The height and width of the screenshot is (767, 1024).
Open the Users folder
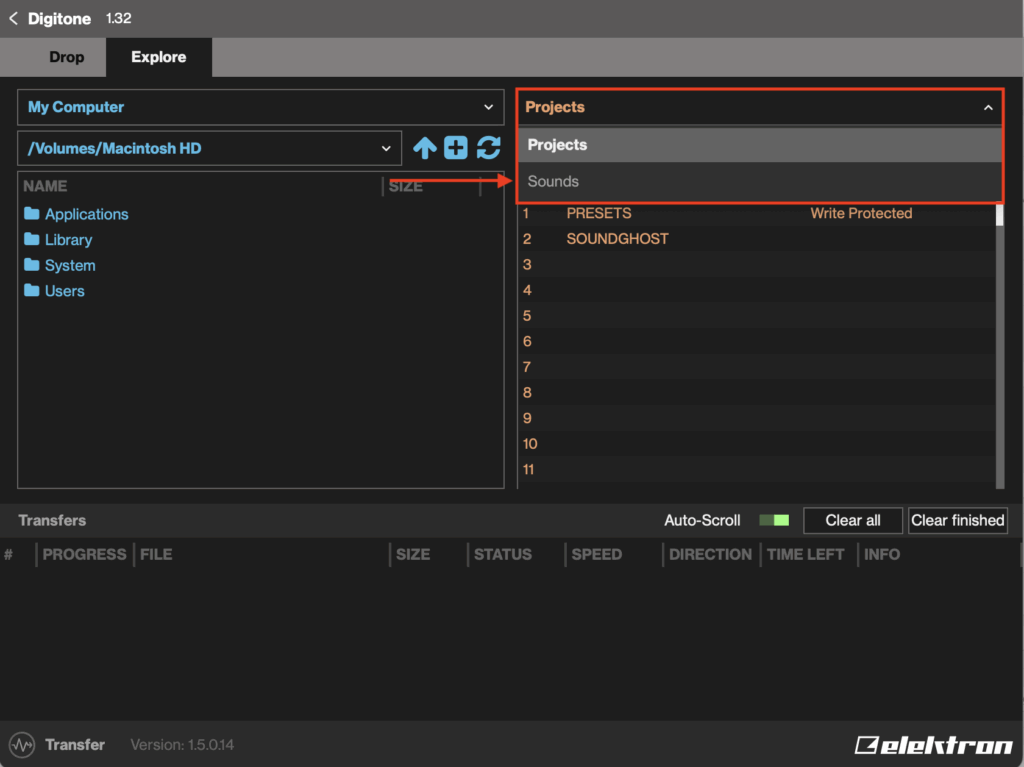point(64,291)
